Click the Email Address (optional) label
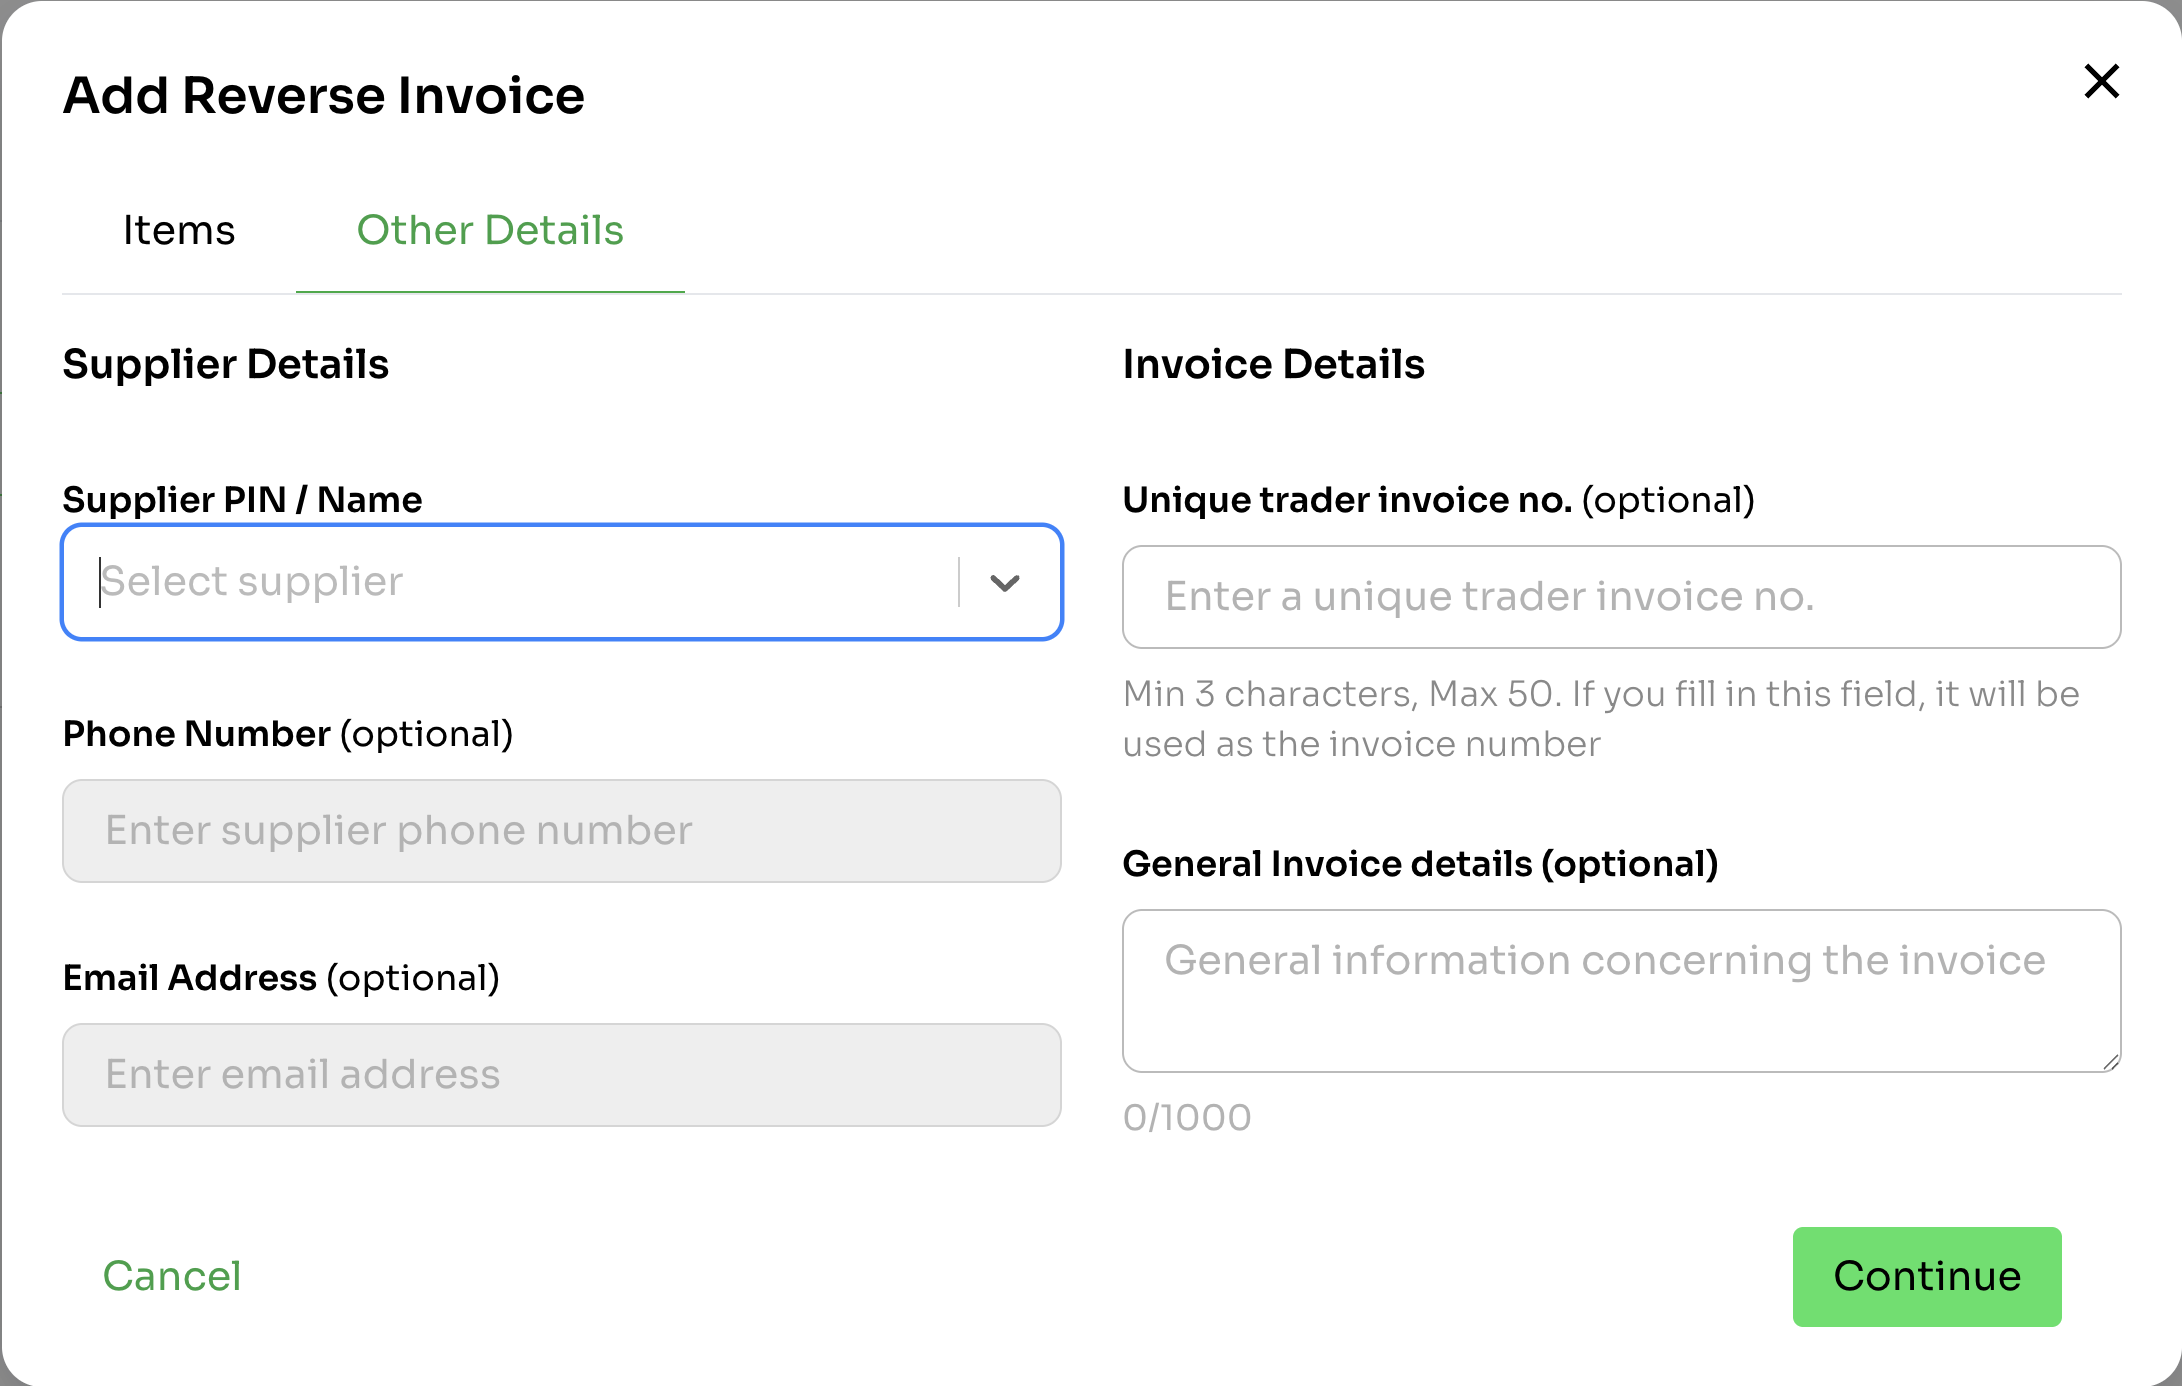 tap(281, 978)
